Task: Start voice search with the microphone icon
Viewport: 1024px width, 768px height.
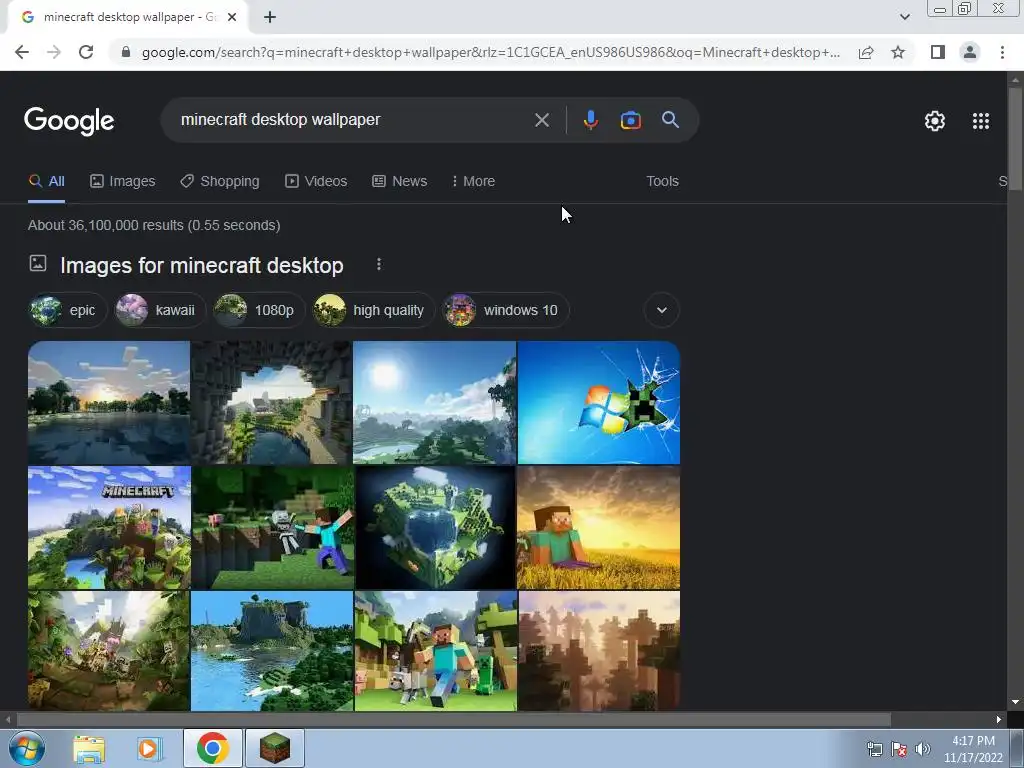Action: tap(590, 120)
